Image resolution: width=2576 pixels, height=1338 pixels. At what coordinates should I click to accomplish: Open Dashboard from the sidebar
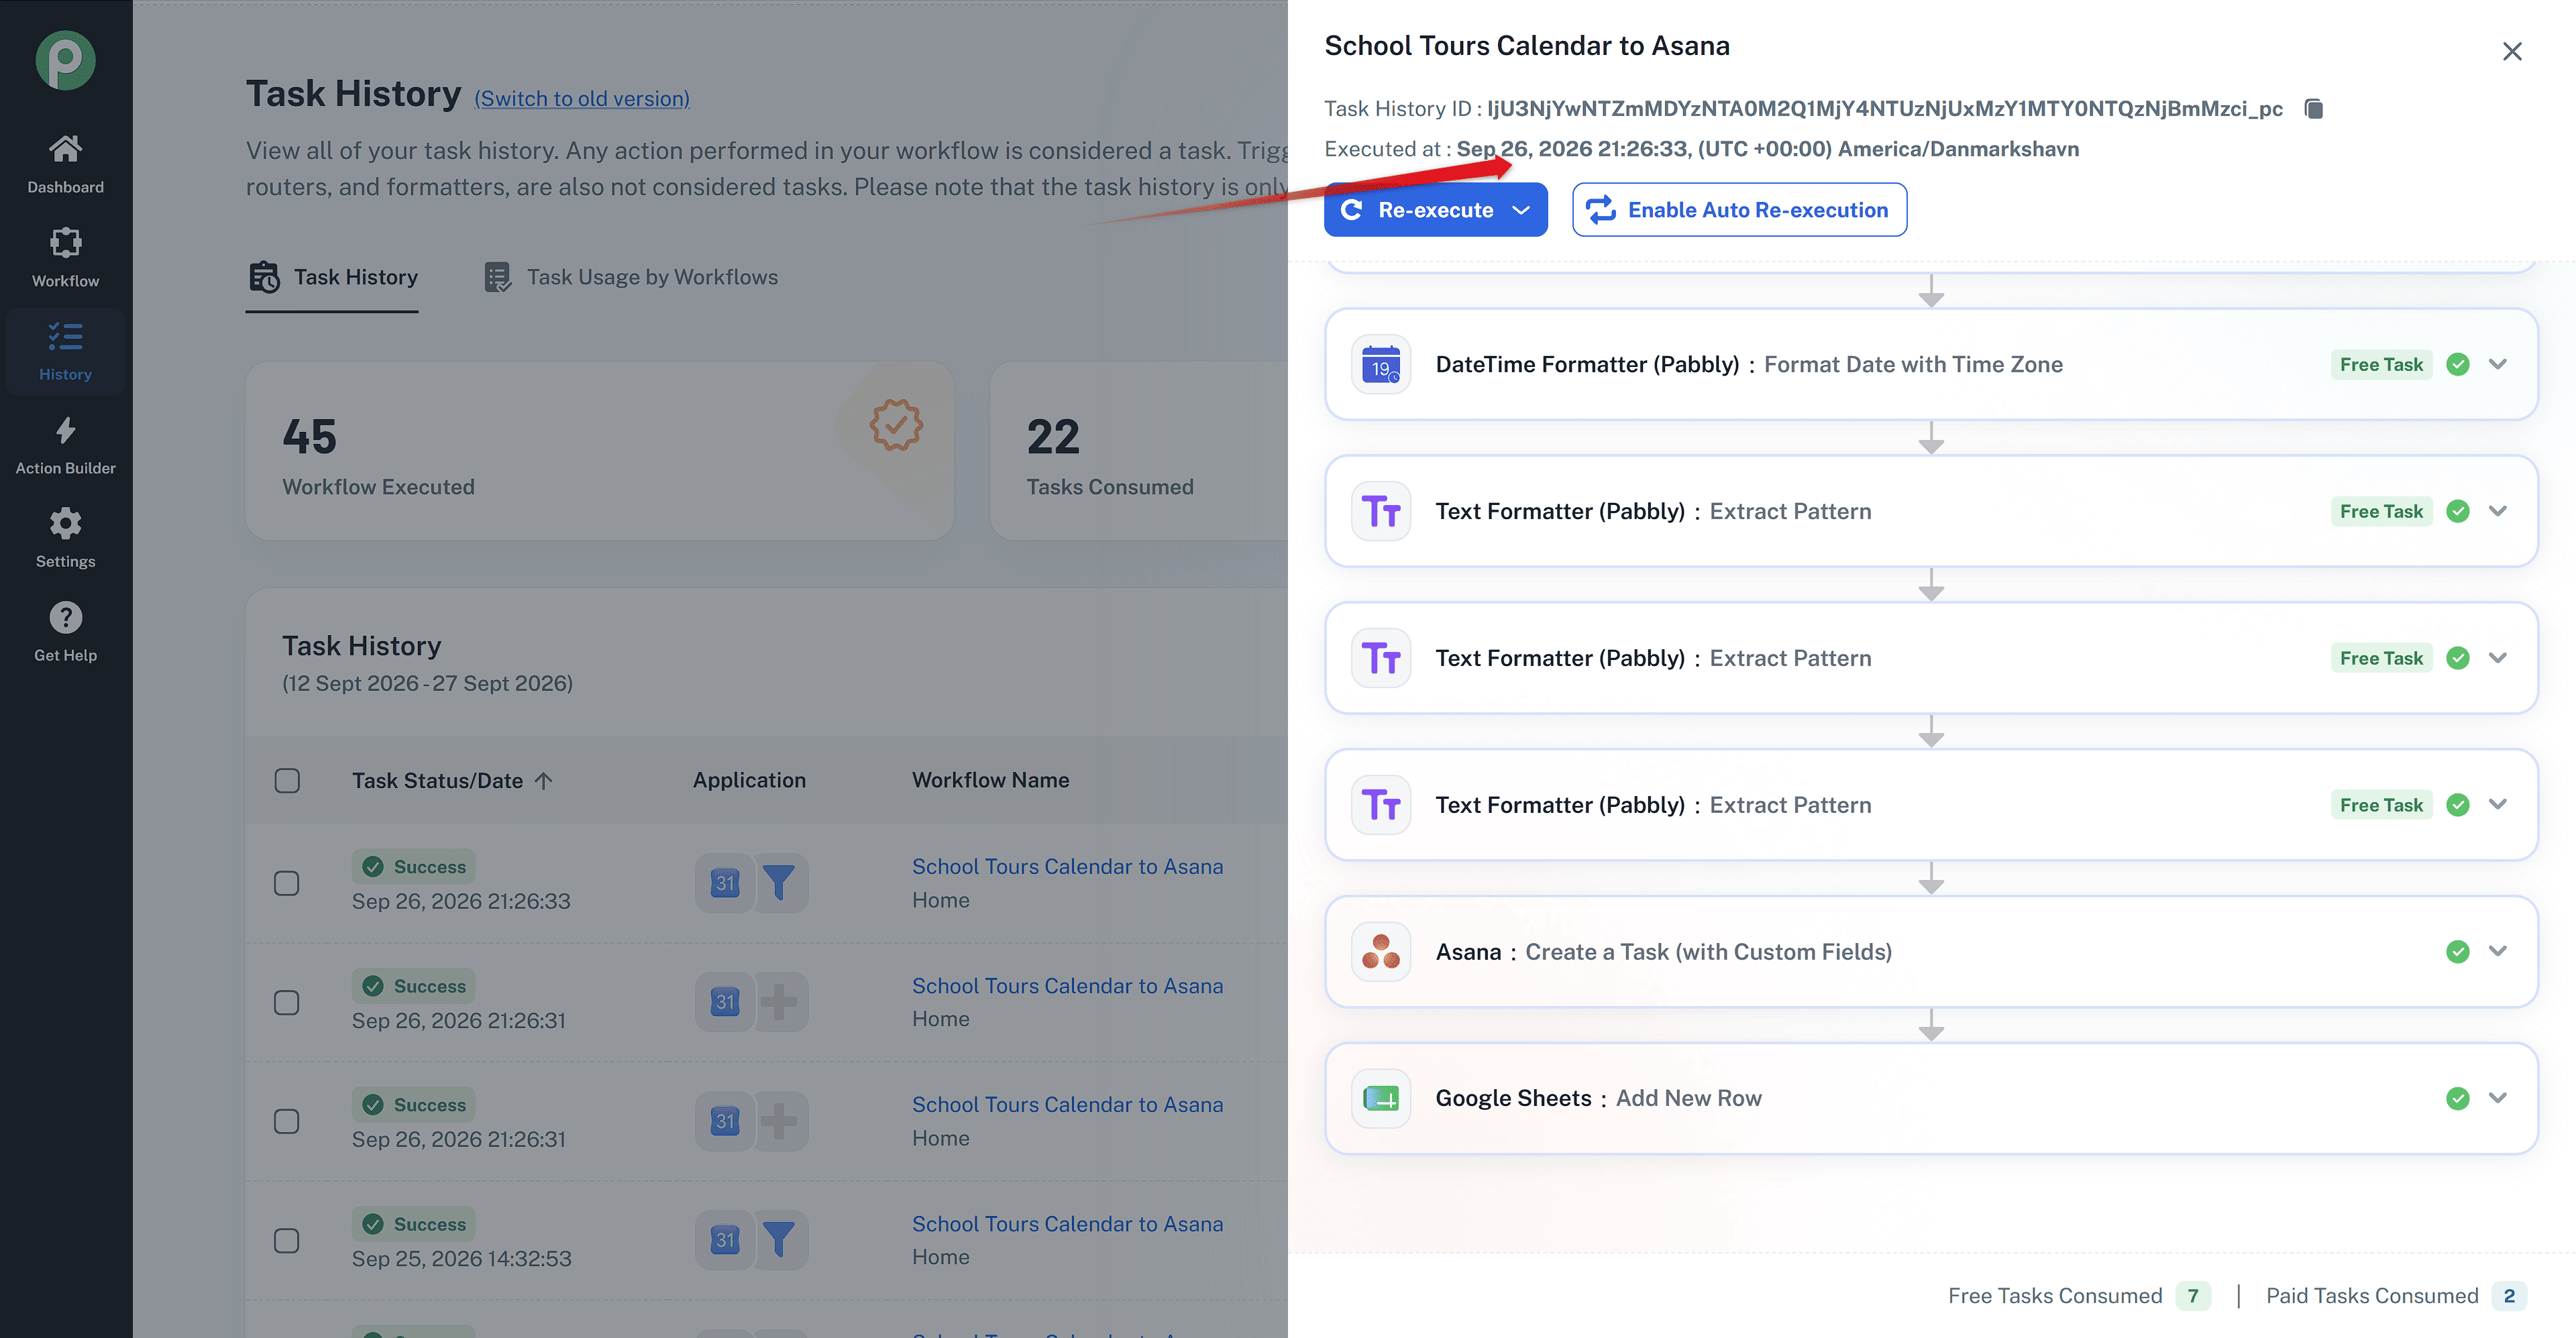(x=65, y=164)
